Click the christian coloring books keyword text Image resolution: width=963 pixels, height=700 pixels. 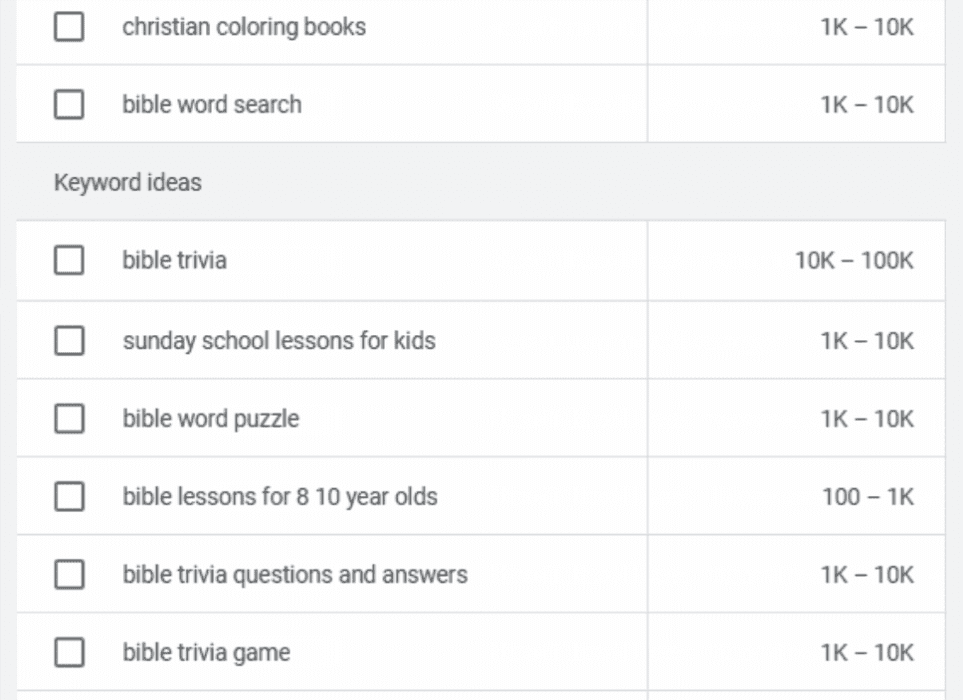tap(244, 27)
